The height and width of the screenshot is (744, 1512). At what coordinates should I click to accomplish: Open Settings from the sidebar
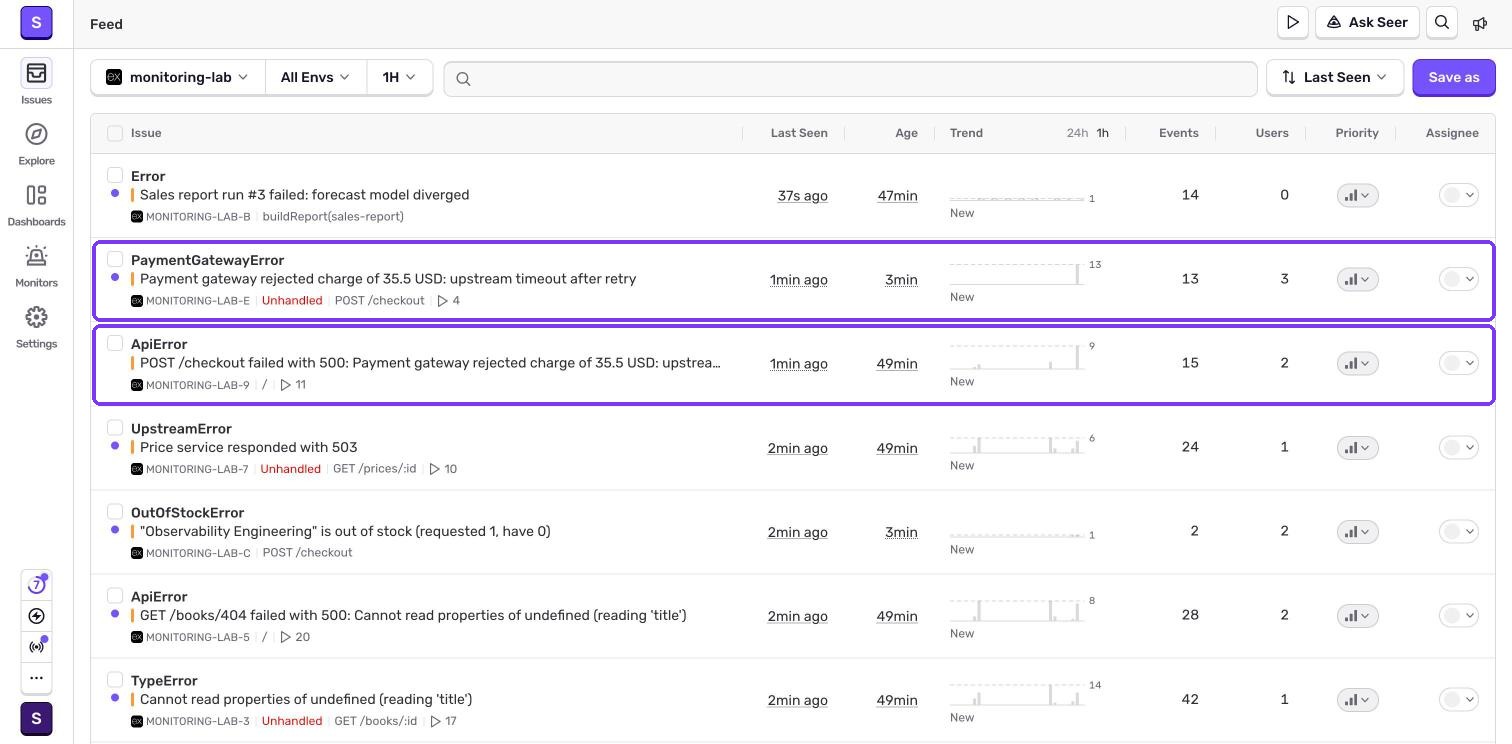(36, 325)
